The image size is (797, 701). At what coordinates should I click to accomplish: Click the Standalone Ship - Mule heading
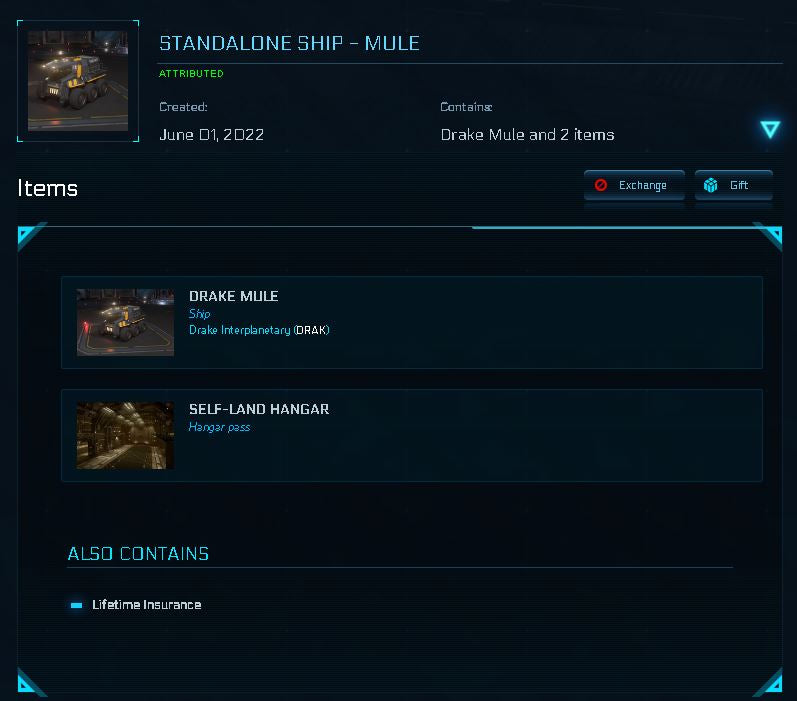tap(289, 43)
